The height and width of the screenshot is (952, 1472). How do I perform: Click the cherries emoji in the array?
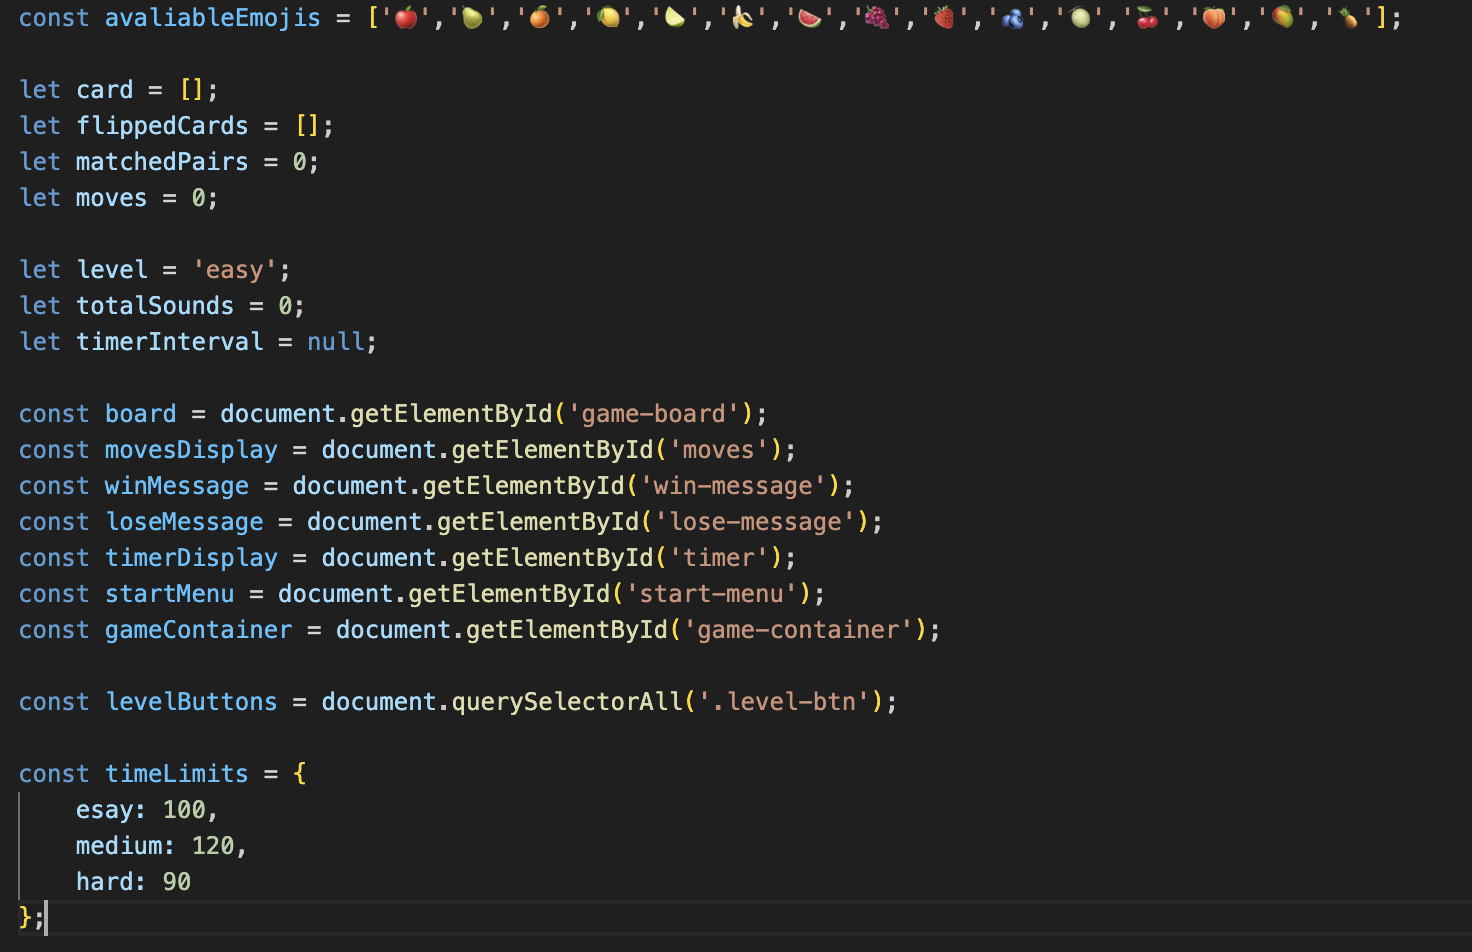(x=1147, y=17)
